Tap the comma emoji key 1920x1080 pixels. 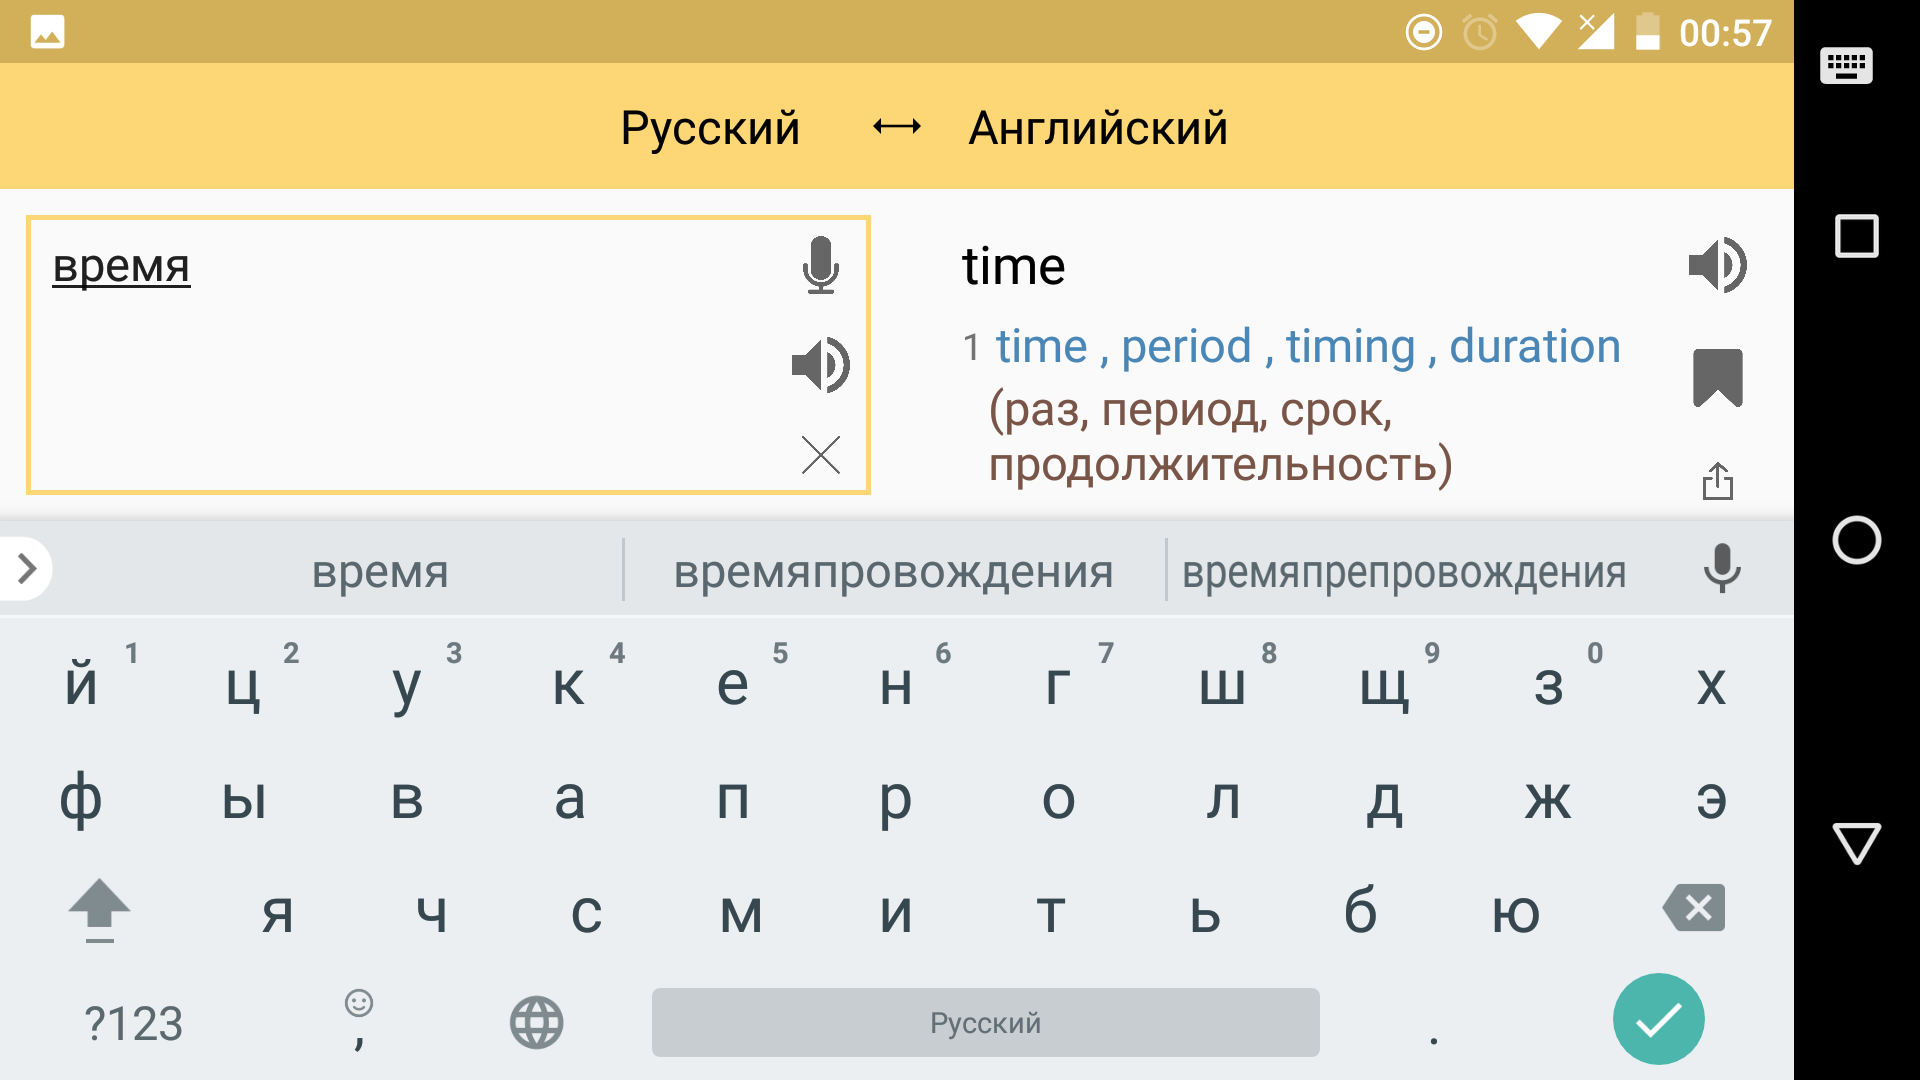(x=359, y=1021)
